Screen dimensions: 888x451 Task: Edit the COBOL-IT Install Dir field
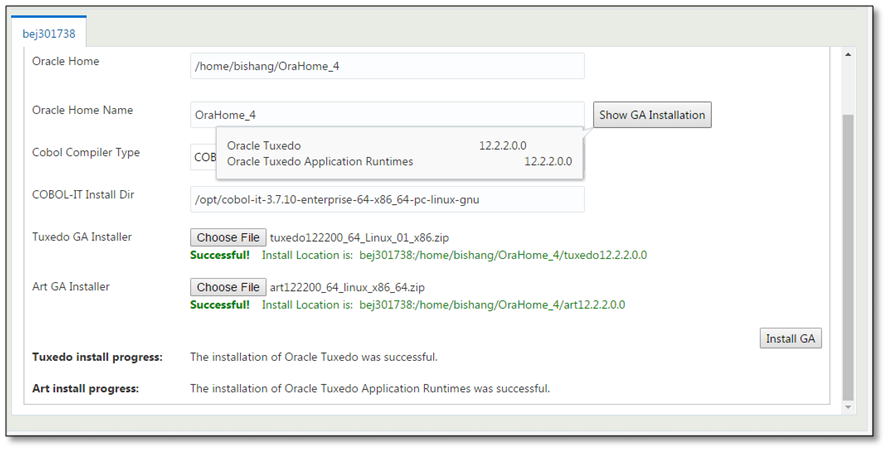387,199
